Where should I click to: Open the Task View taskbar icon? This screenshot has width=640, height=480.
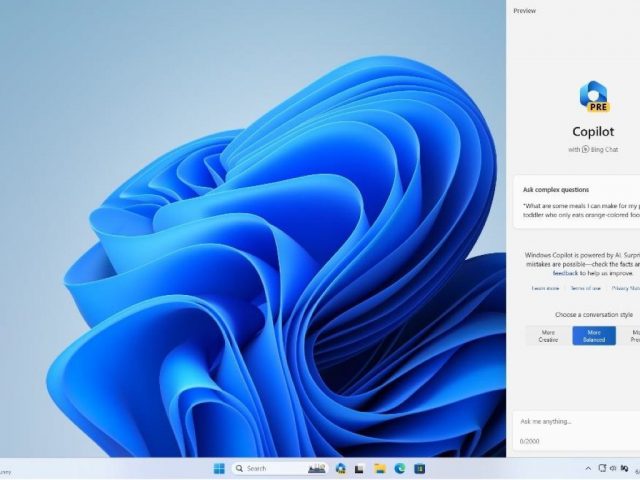pyautogui.click(x=359, y=469)
